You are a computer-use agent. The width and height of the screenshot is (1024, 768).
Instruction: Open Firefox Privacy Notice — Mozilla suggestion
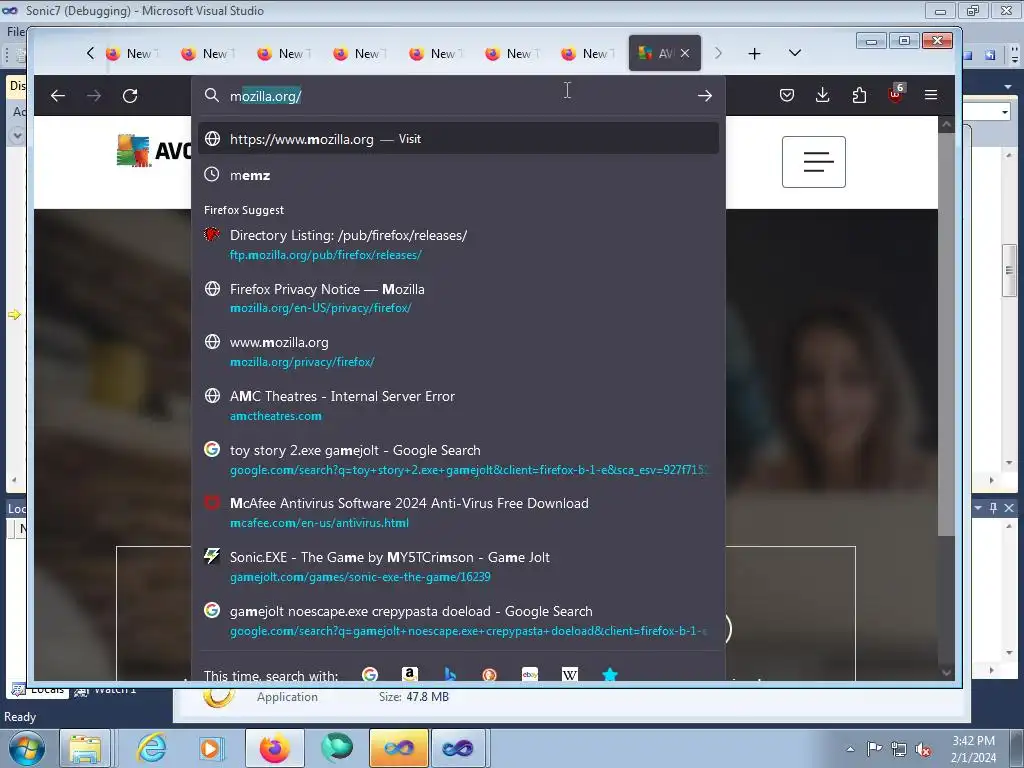[458, 298]
